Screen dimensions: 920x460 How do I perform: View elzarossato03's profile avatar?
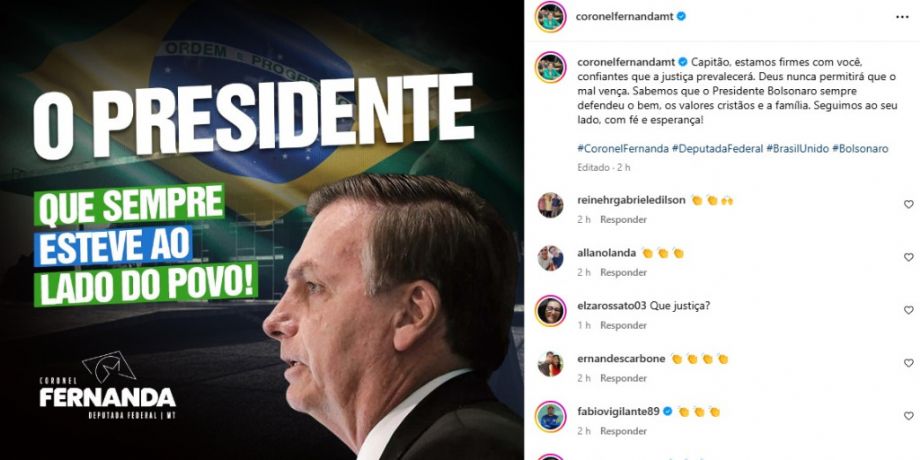coord(550,311)
